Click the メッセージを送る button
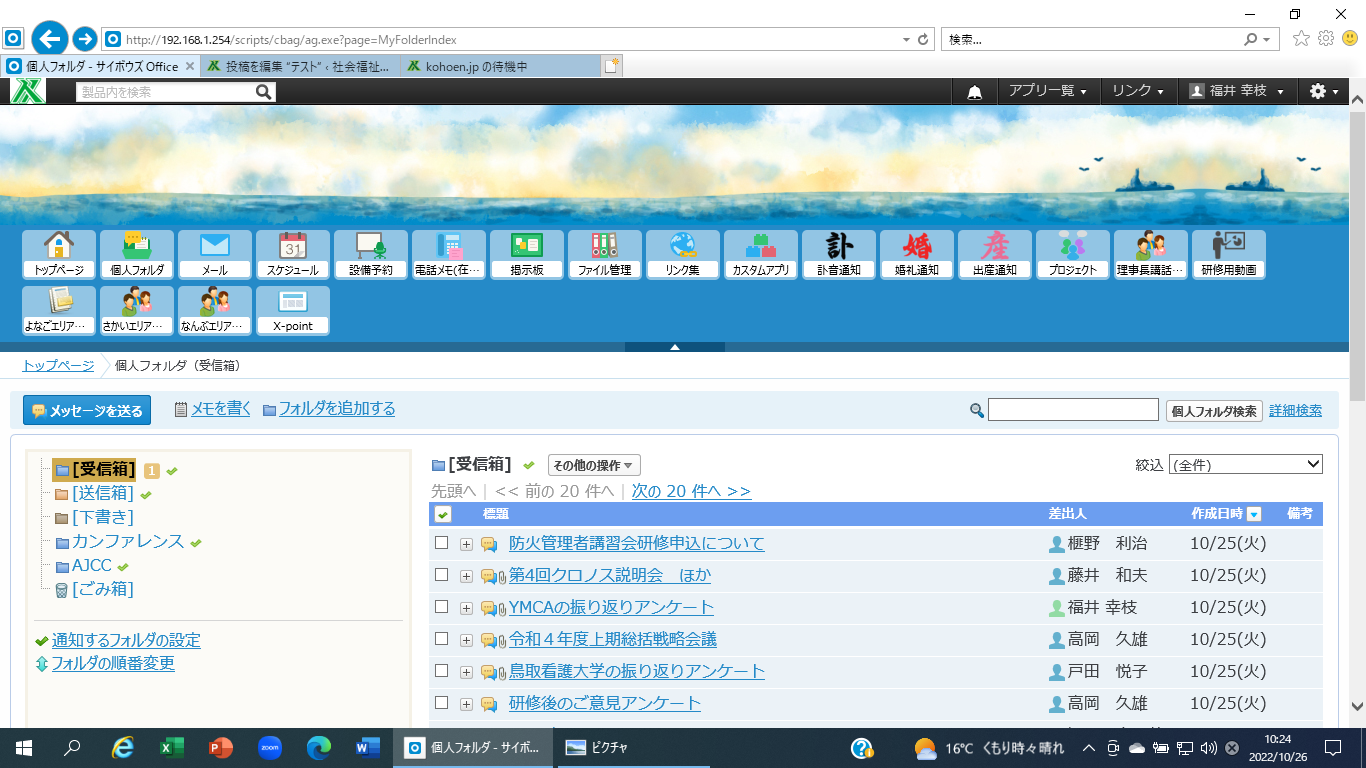The image size is (1366, 768). click(87, 410)
